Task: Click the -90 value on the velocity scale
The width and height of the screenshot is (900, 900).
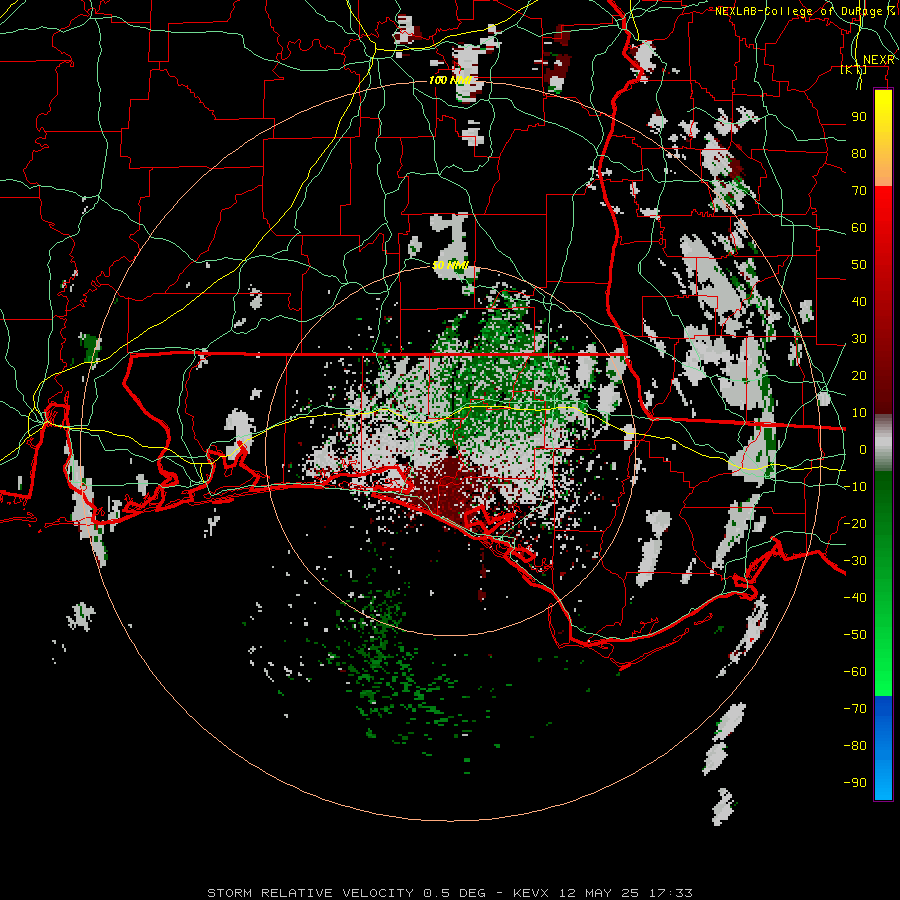Action: (x=855, y=783)
